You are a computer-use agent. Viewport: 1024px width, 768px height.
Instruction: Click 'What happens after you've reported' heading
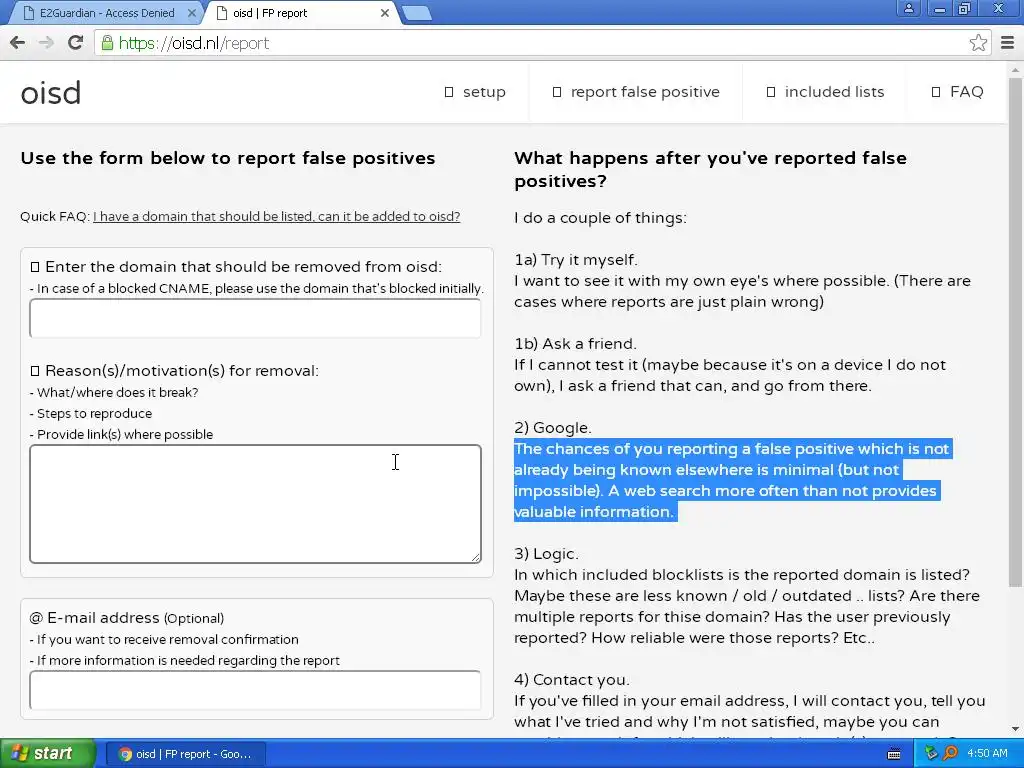[x=710, y=169]
